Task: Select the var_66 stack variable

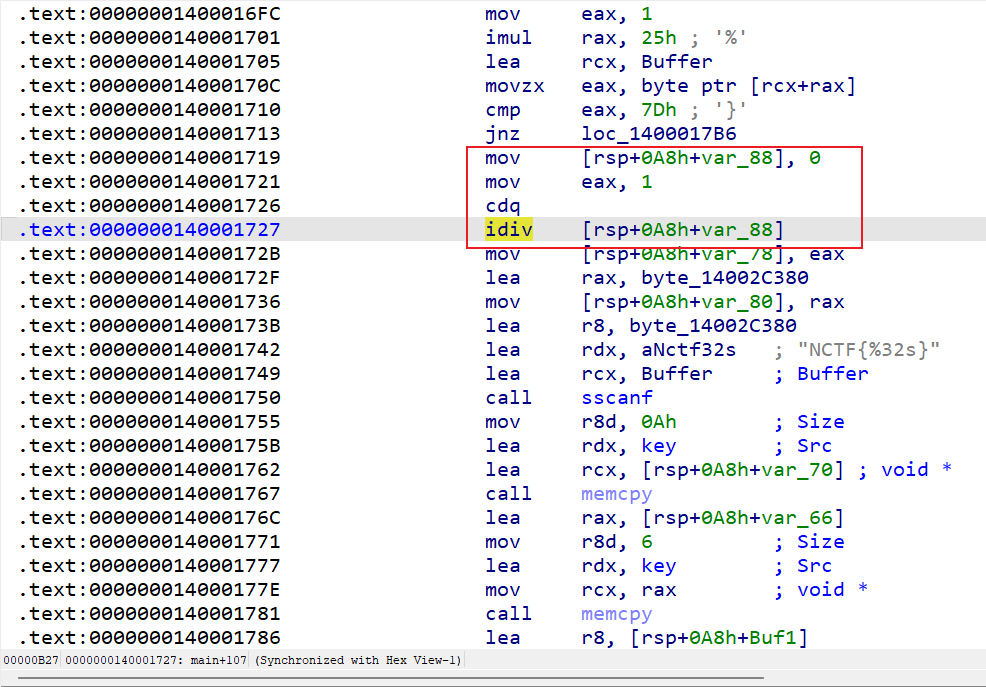Action: 803,518
